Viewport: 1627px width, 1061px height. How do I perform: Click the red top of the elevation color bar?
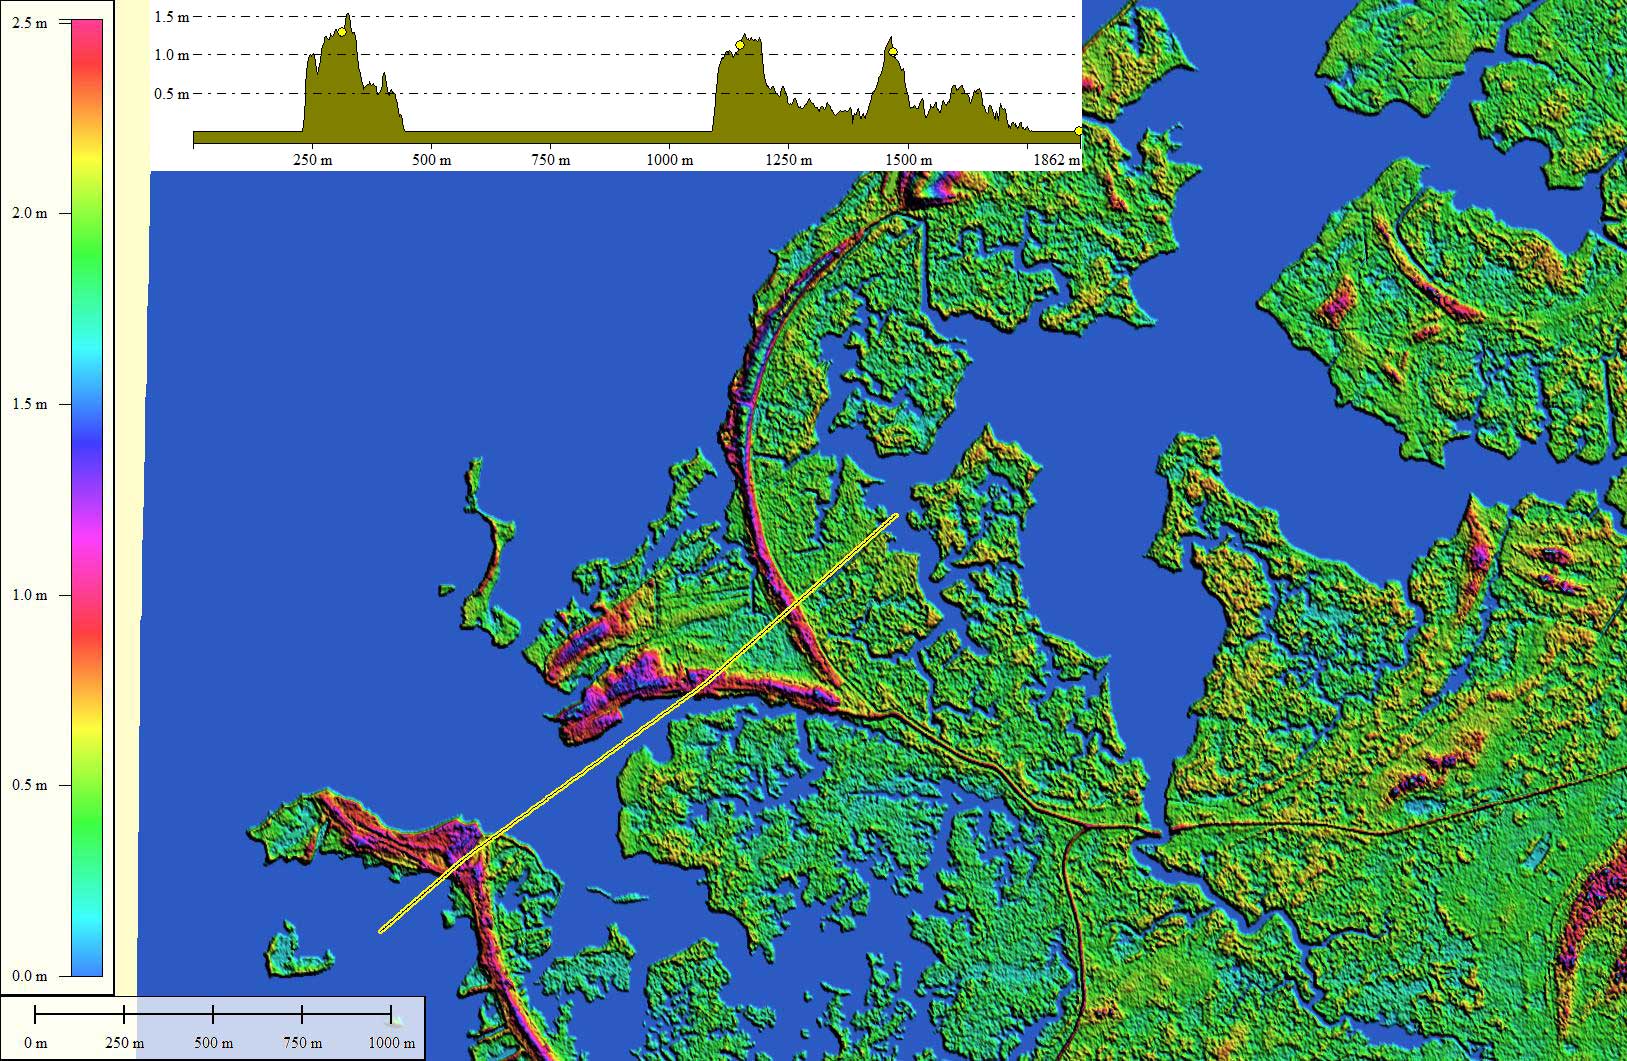(87, 30)
